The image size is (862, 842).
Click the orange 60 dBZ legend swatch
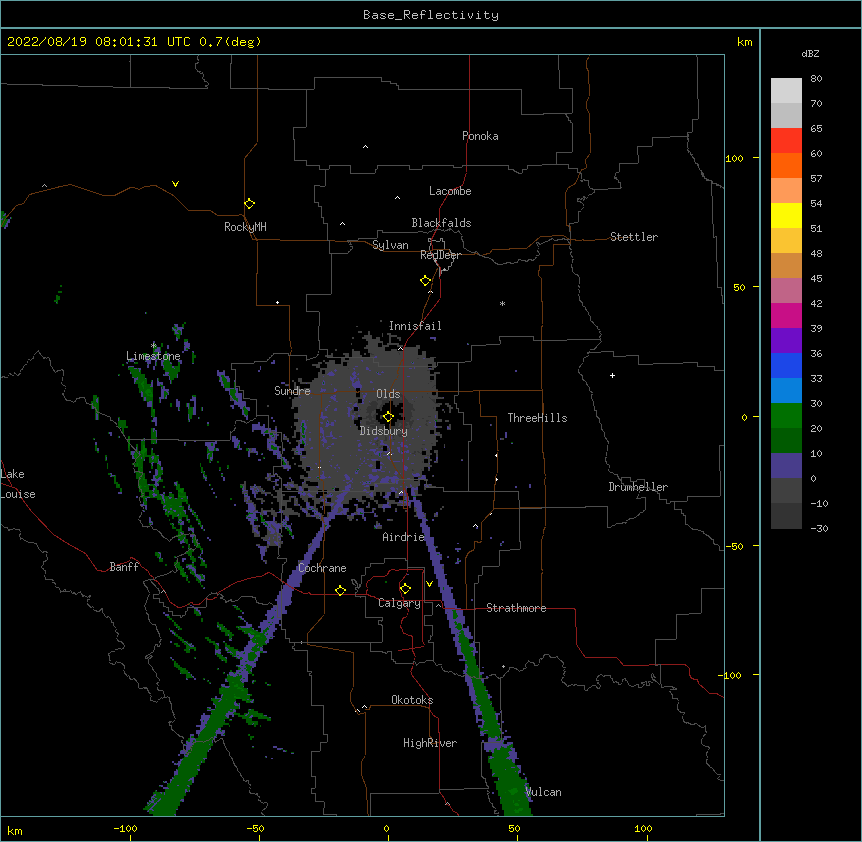pyautogui.click(x=786, y=165)
